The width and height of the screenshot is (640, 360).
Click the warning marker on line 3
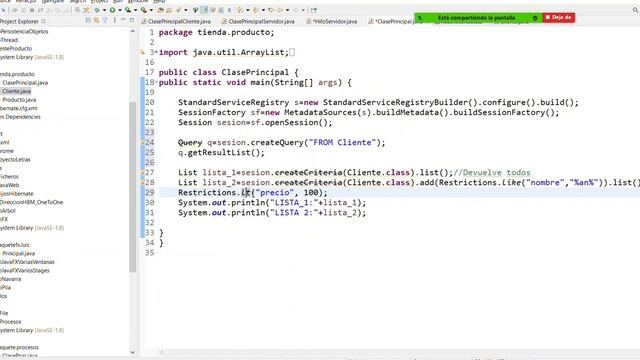click(x=142, y=52)
